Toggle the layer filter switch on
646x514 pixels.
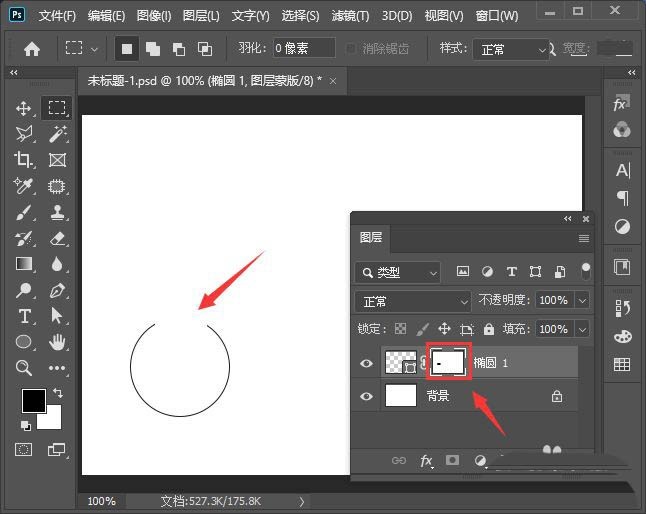(586, 270)
